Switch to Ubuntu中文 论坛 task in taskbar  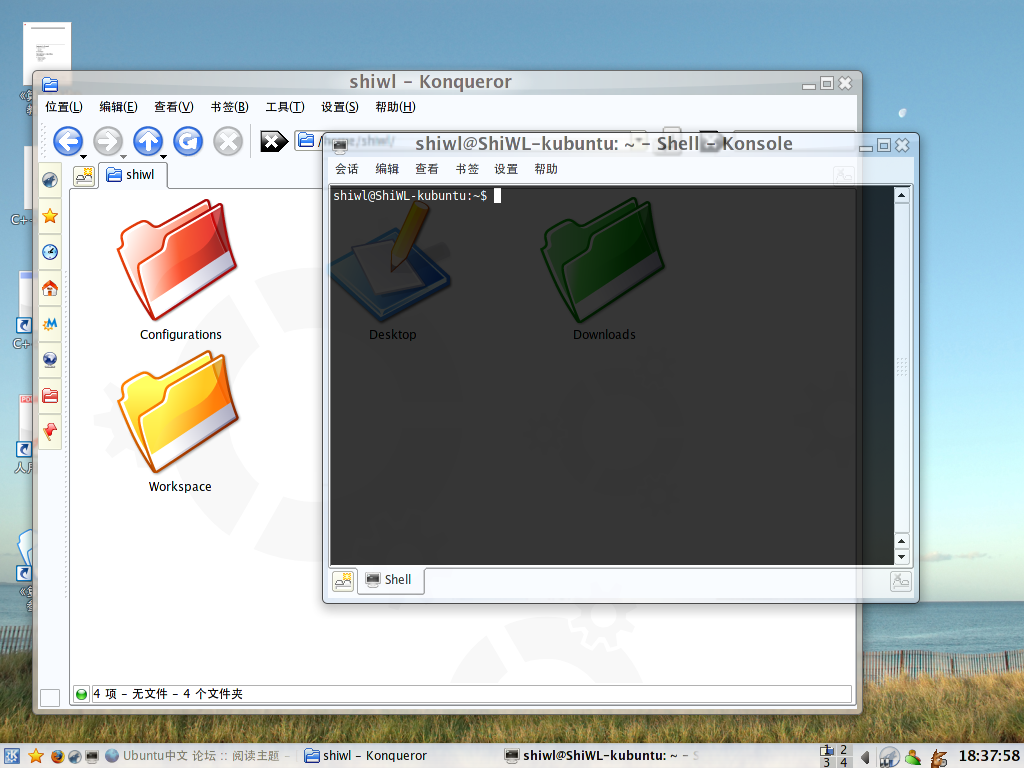pos(197,756)
